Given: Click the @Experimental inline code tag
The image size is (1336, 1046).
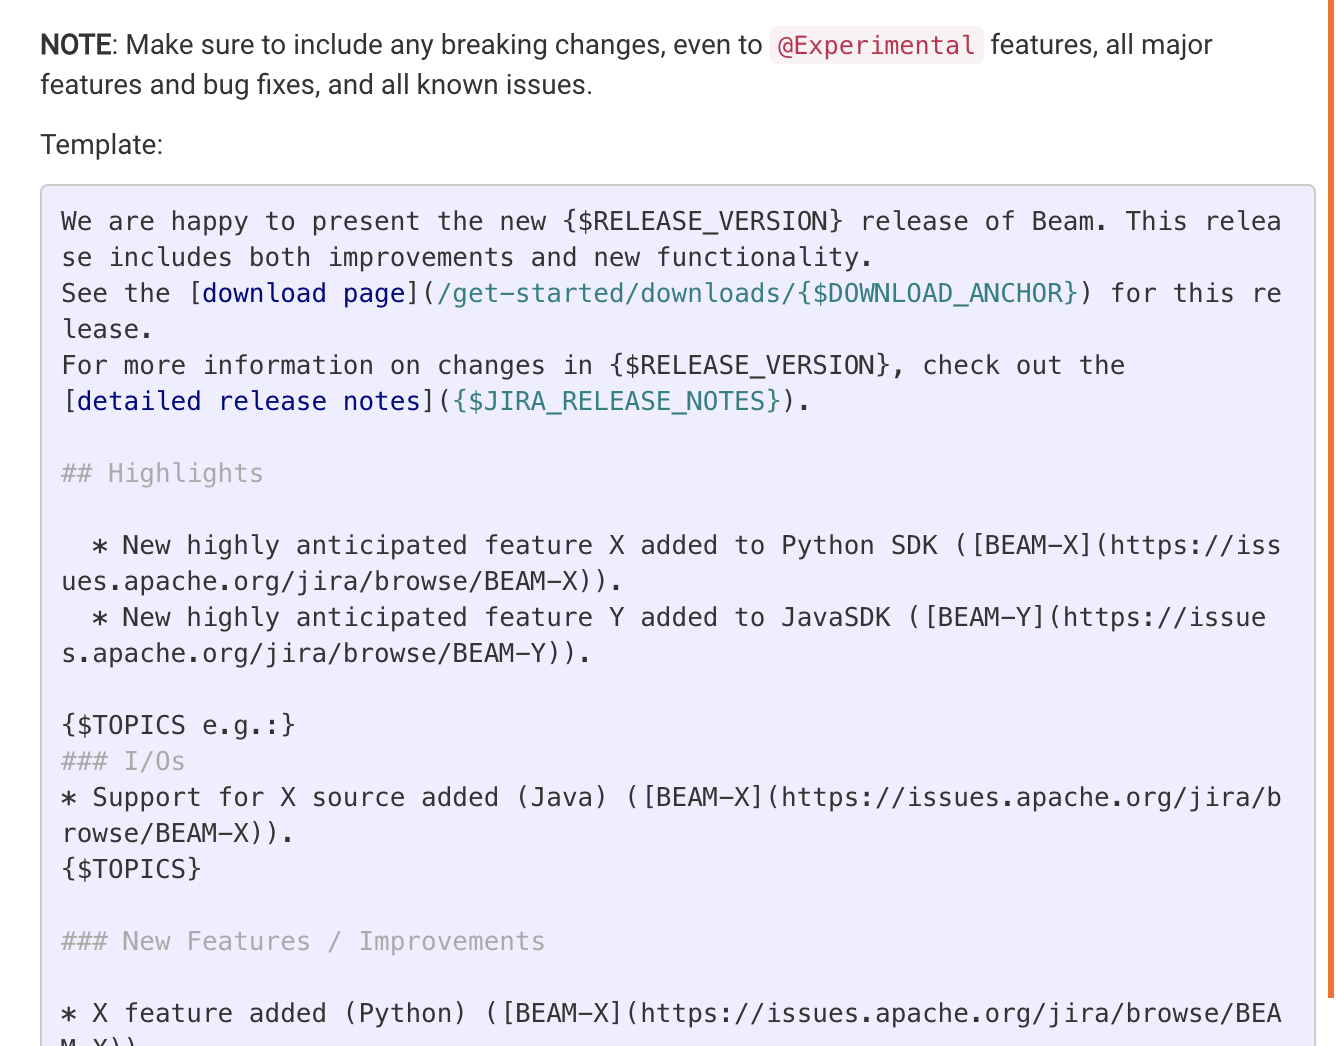Looking at the screenshot, I should pyautogui.click(x=876, y=45).
